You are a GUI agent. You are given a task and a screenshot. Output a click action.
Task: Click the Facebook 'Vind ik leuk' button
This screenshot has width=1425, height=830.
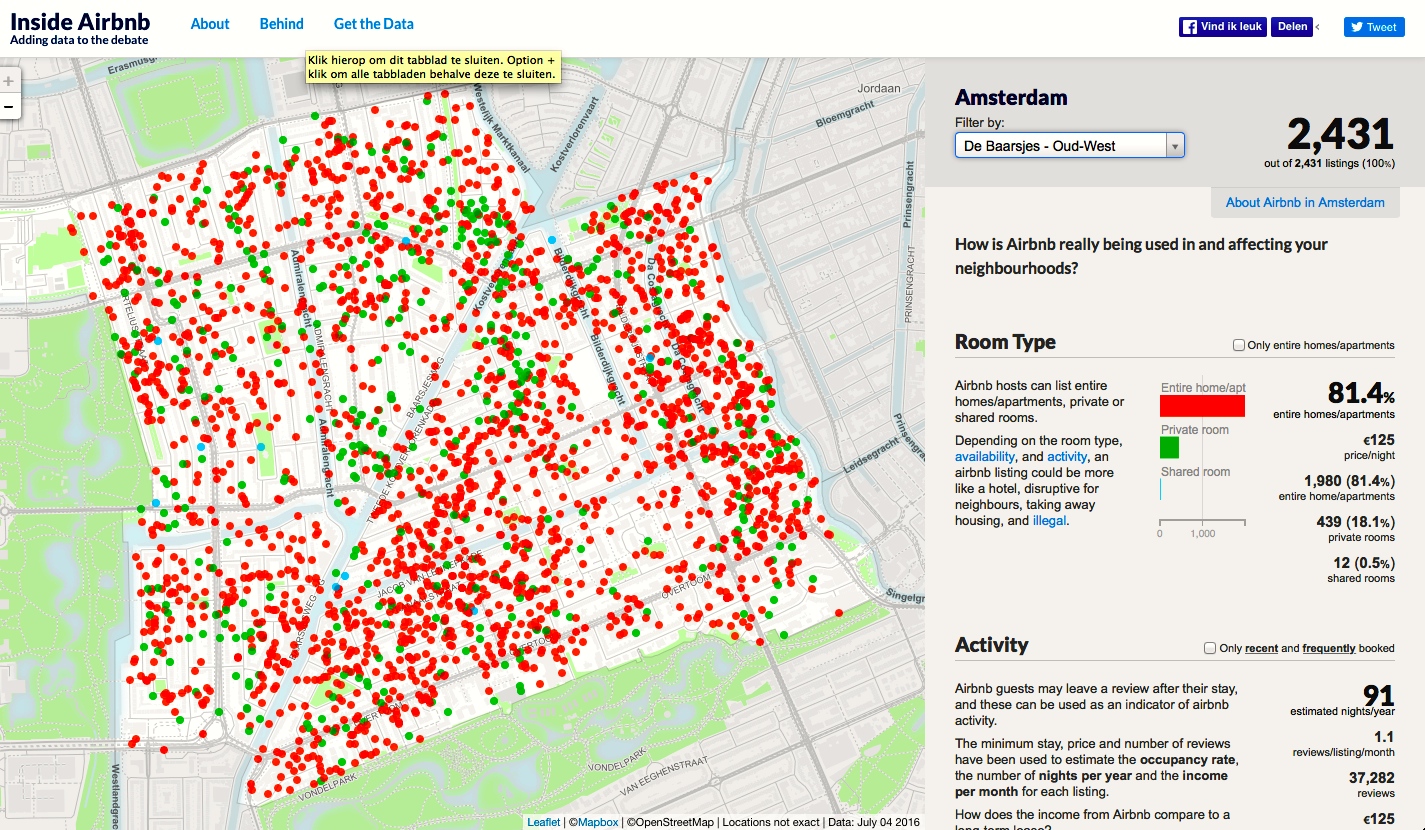[1223, 27]
